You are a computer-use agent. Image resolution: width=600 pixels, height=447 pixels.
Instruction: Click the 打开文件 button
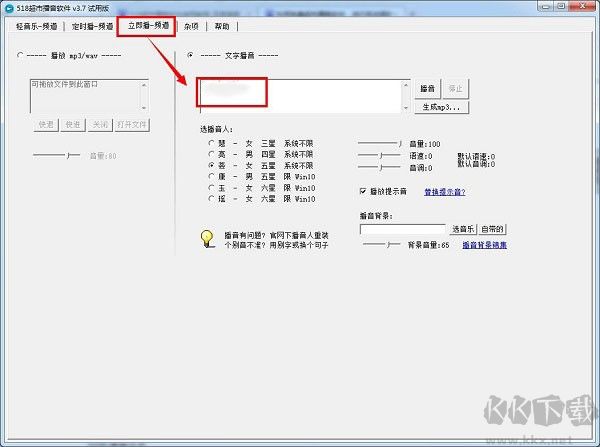tap(132, 125)
